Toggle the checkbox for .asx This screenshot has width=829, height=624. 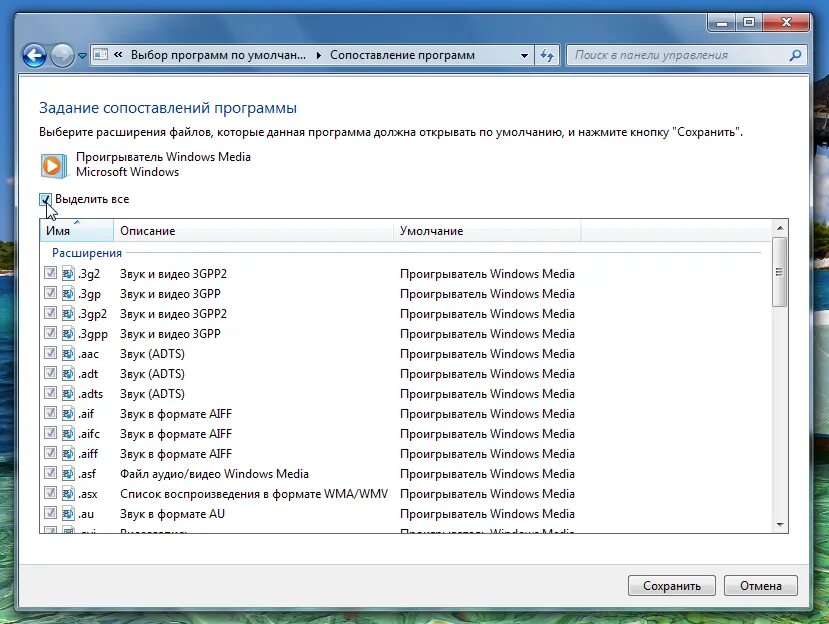pos(50,493)
